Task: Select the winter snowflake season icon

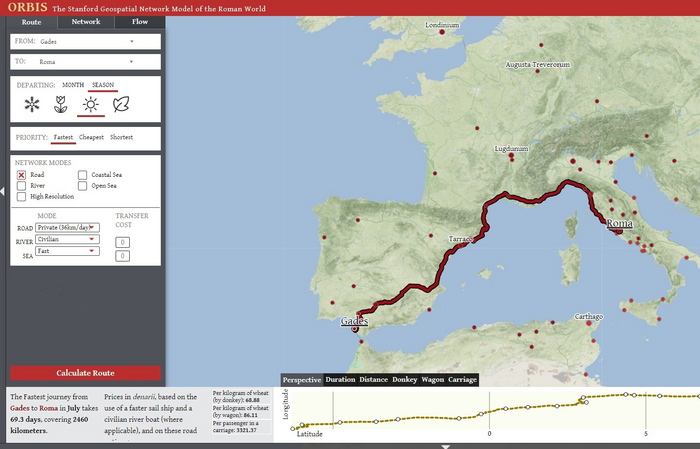Action: click(32, 105)
